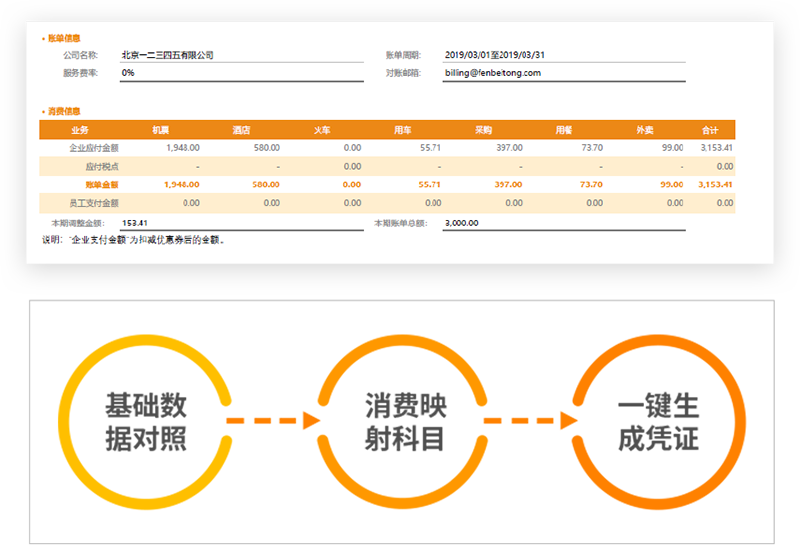Select the 火车 column header
The width and height of the screenshot is (800, 545).
pos(322,130)
